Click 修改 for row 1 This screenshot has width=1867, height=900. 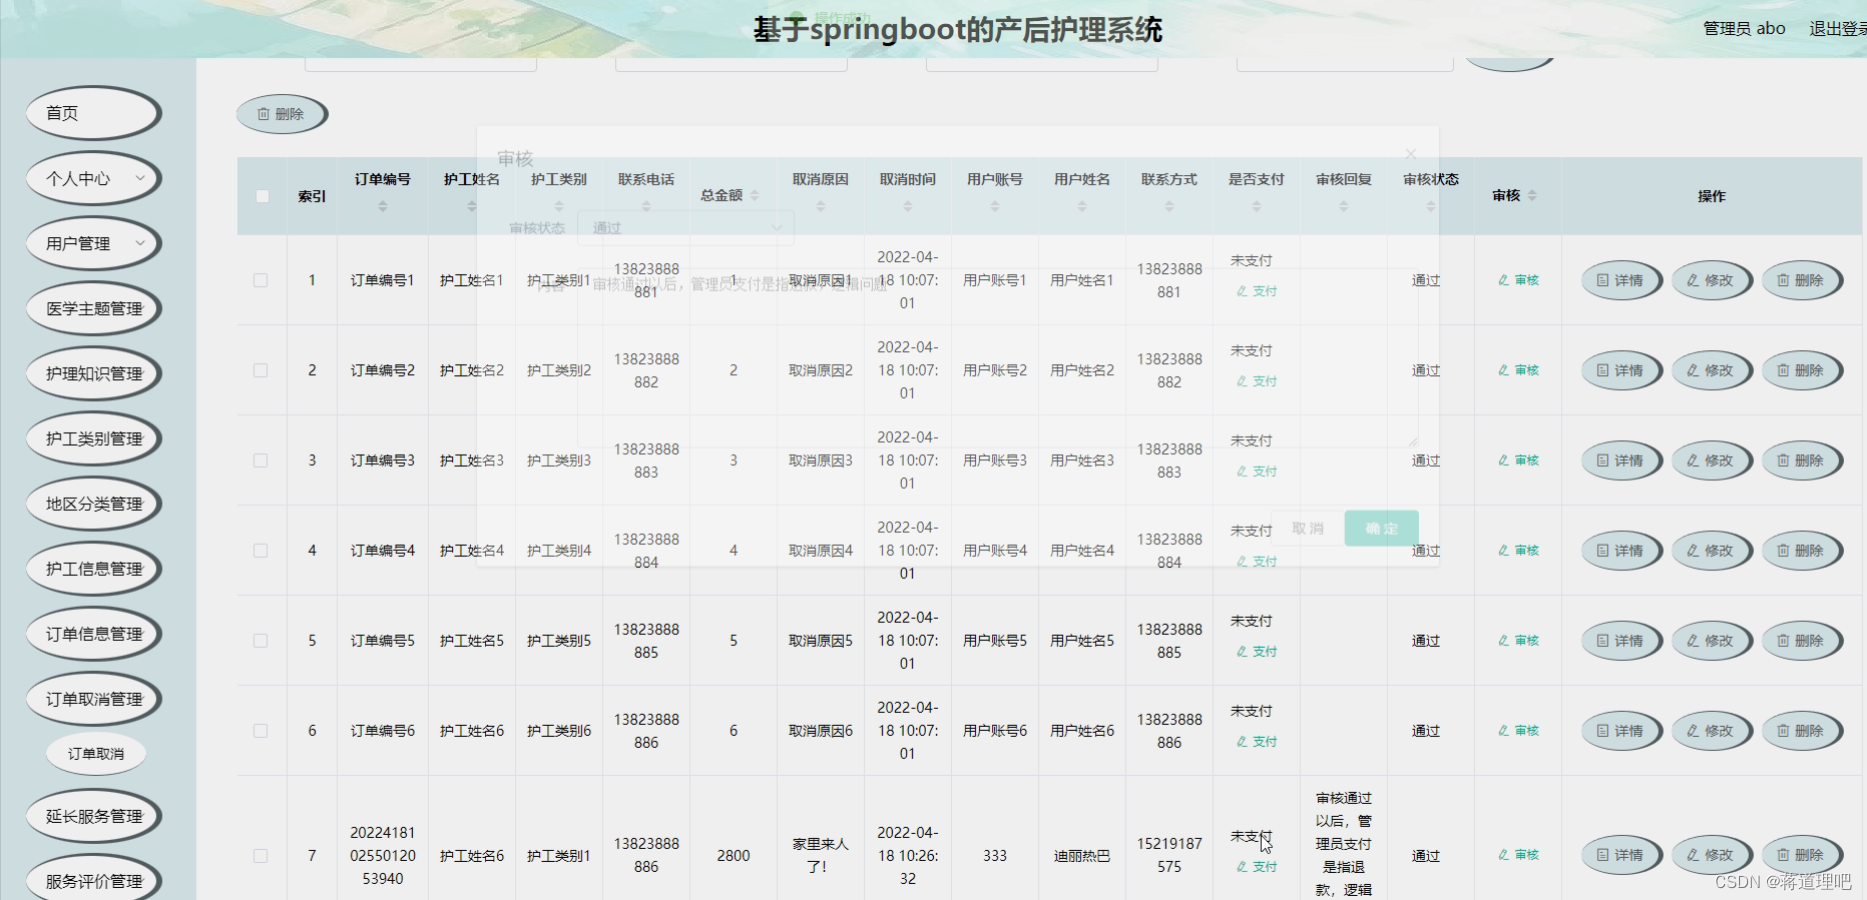pyautogui.click(x=1711, y=280)
